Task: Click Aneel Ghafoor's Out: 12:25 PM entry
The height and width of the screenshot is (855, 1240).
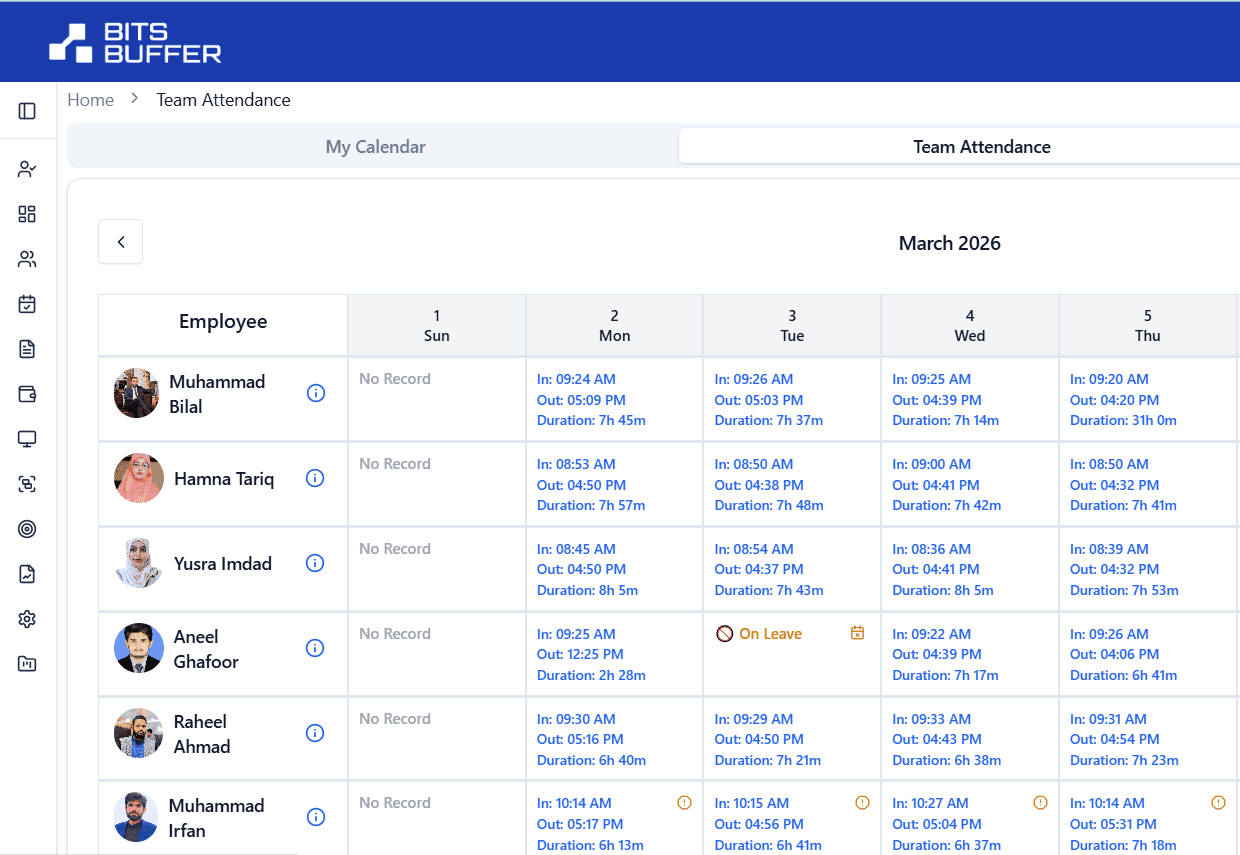Action: pos(580,654)
